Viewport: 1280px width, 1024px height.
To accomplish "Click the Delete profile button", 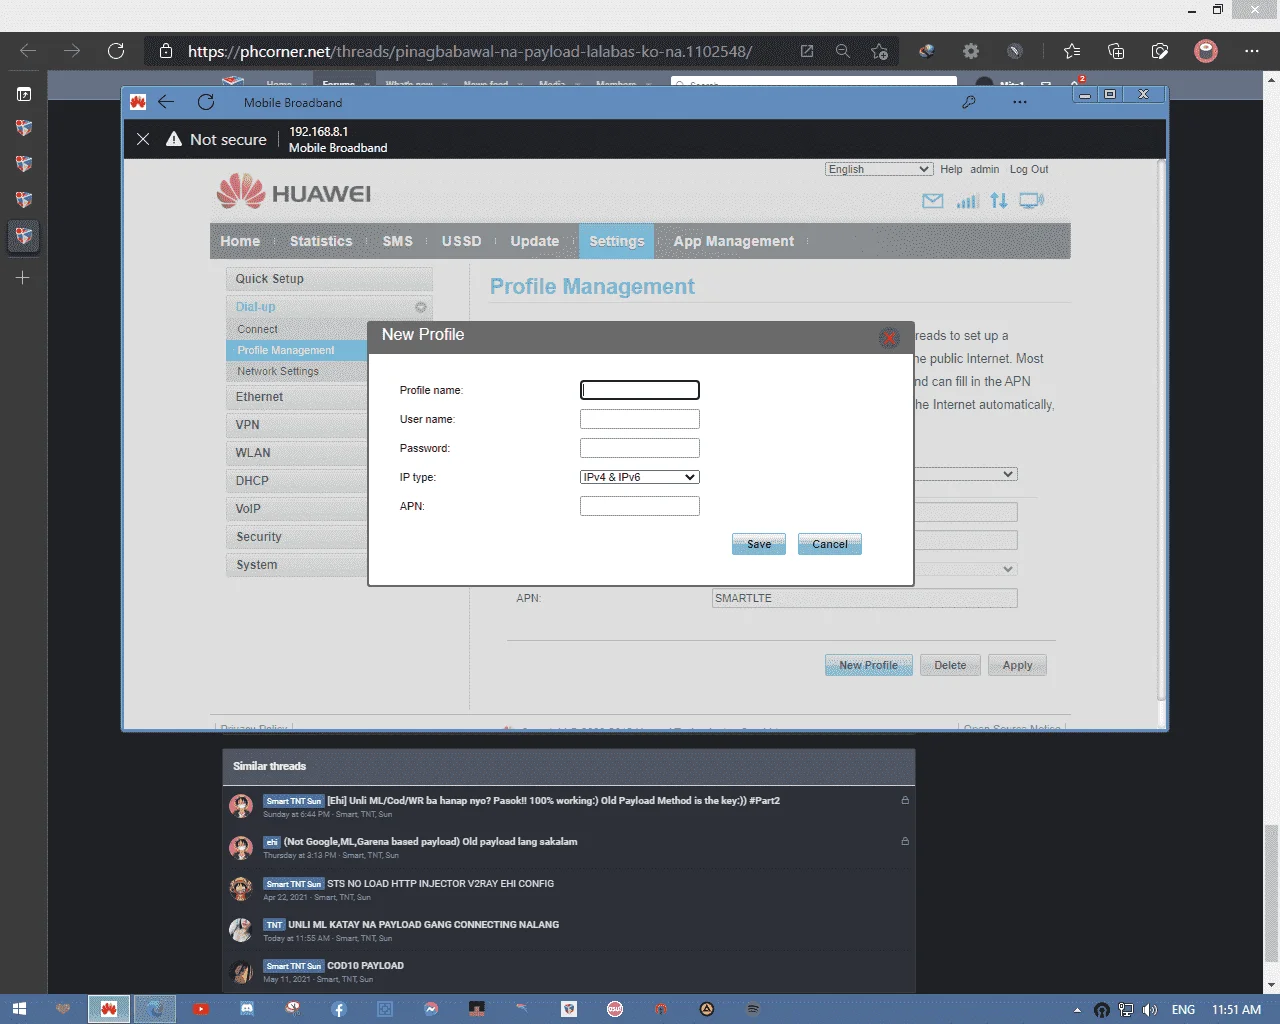I will [950, 665].
